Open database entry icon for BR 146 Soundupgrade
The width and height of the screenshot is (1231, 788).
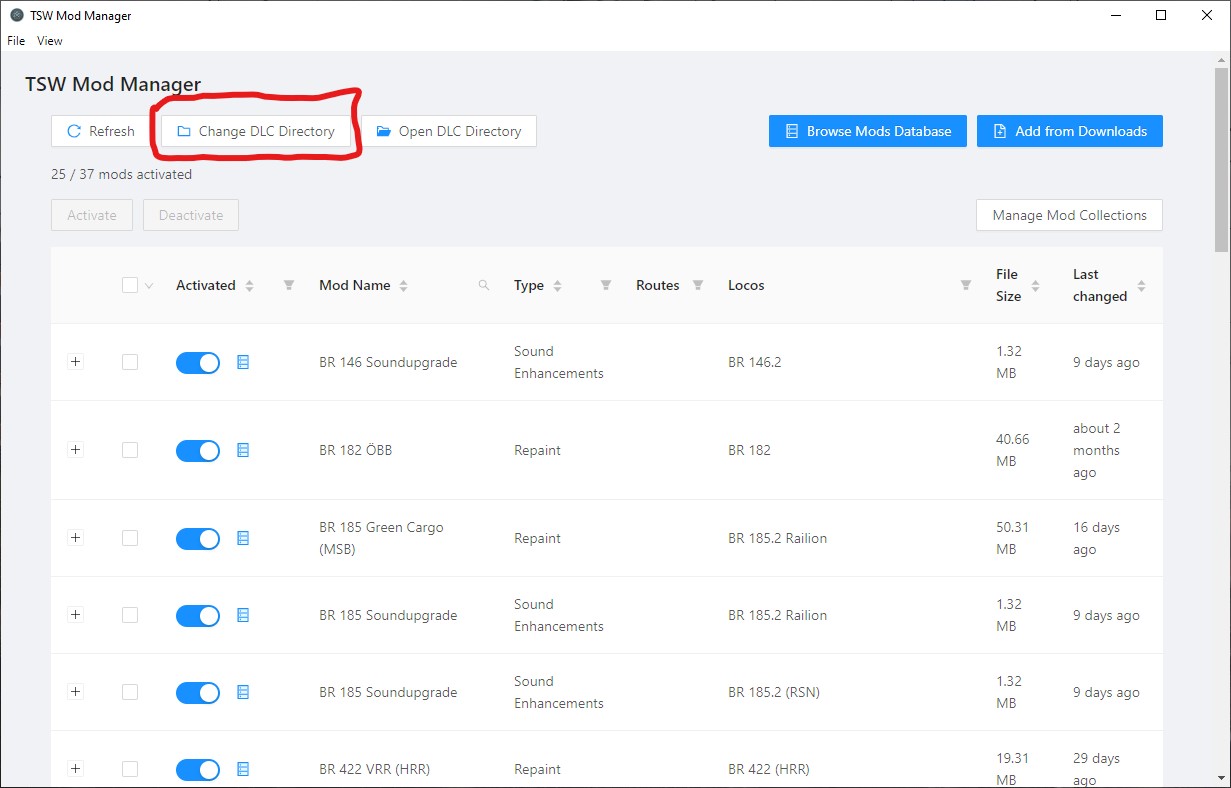[242, 363]
